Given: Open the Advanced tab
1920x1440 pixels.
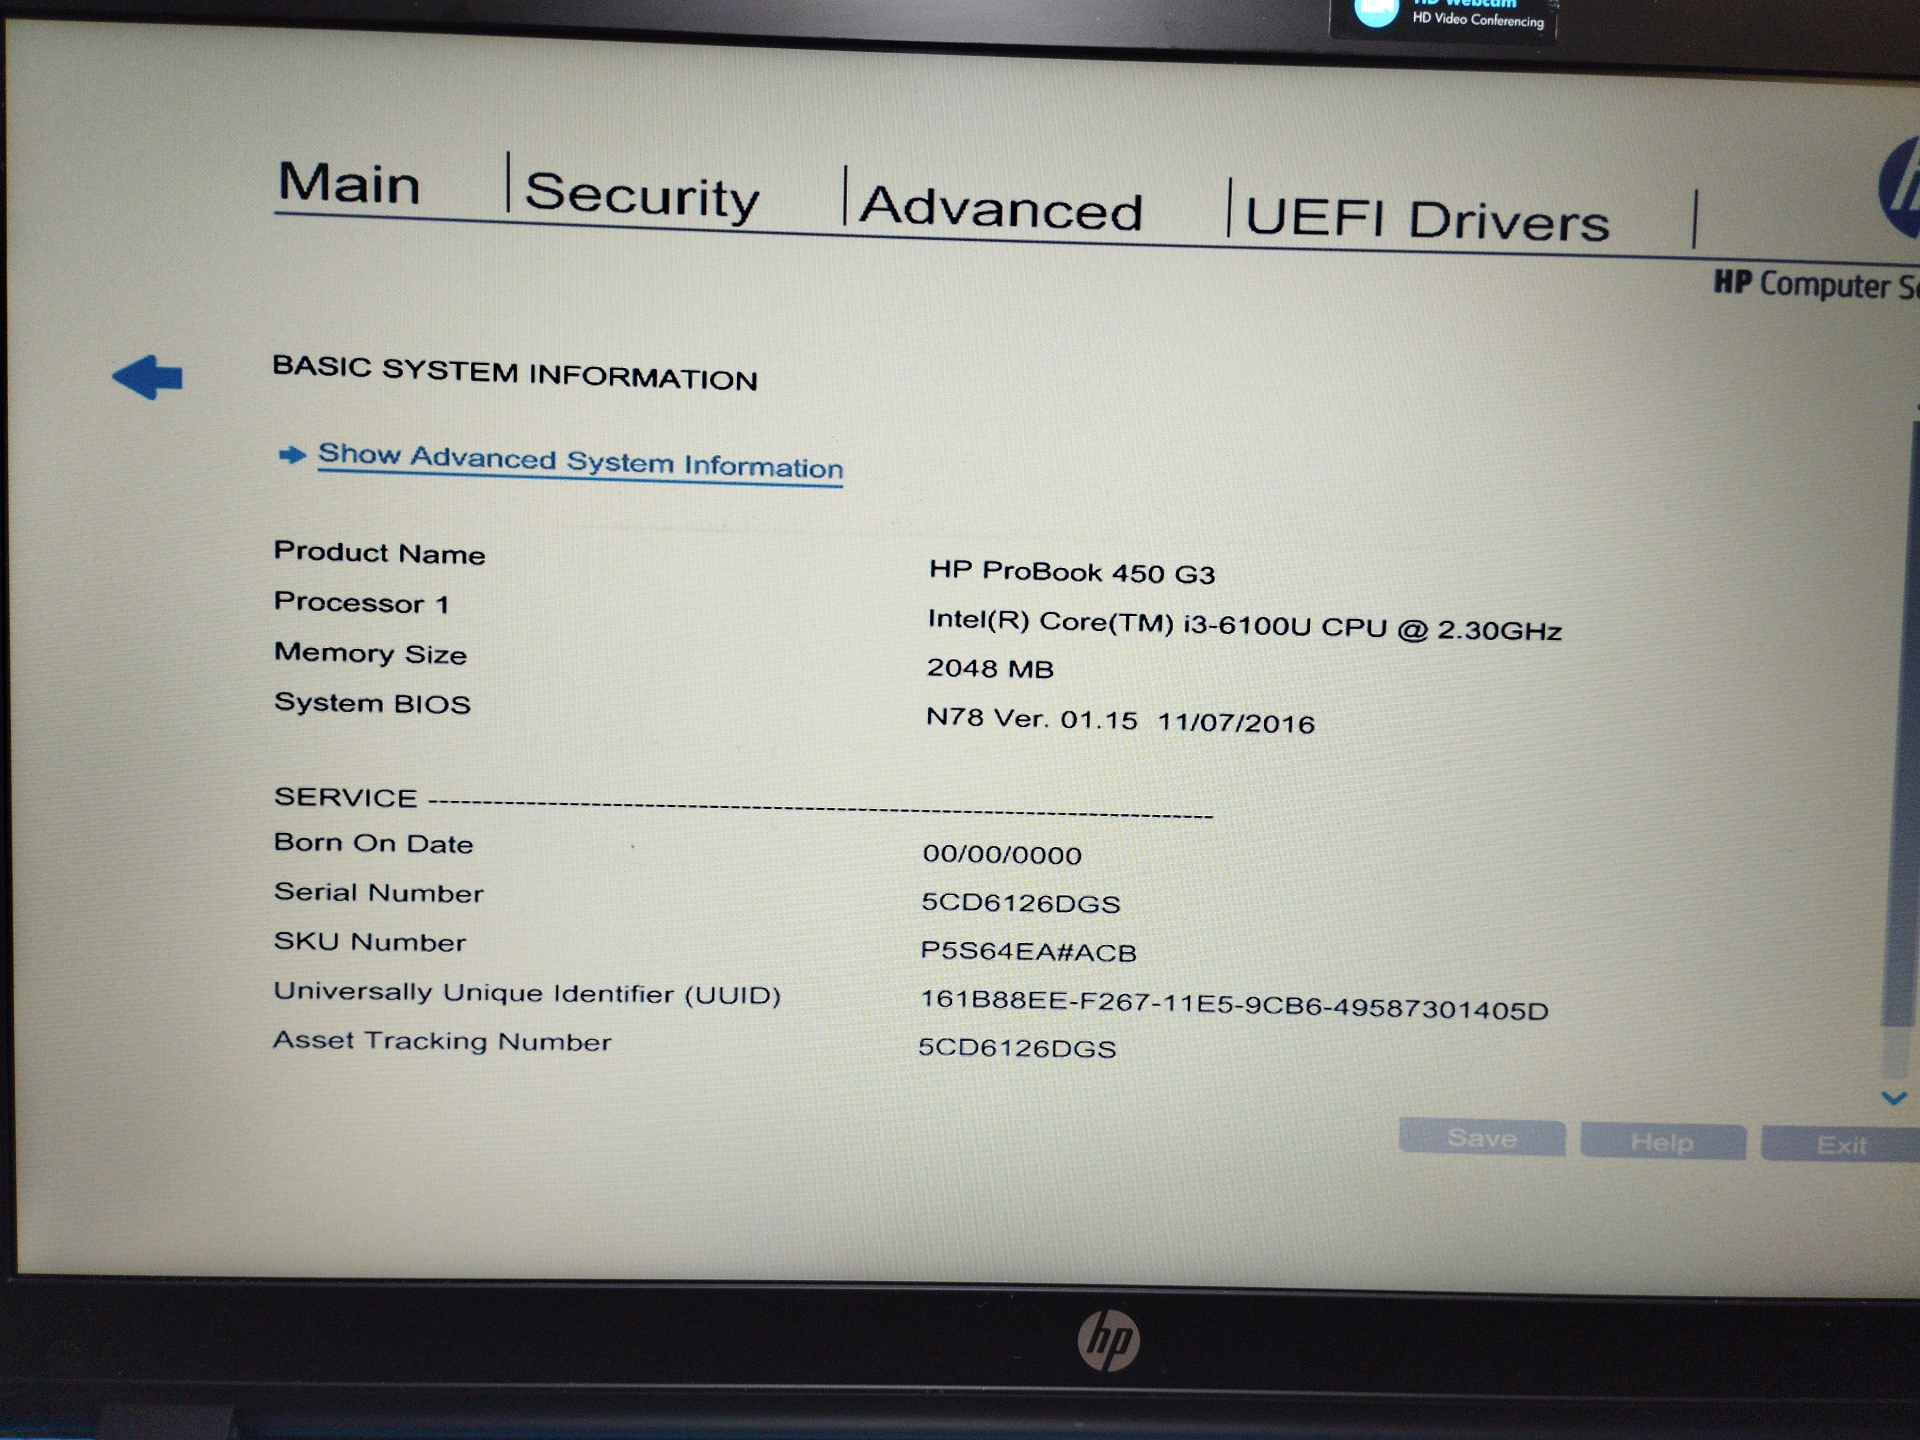Looking at the screenshot, I should [1000, 208].
